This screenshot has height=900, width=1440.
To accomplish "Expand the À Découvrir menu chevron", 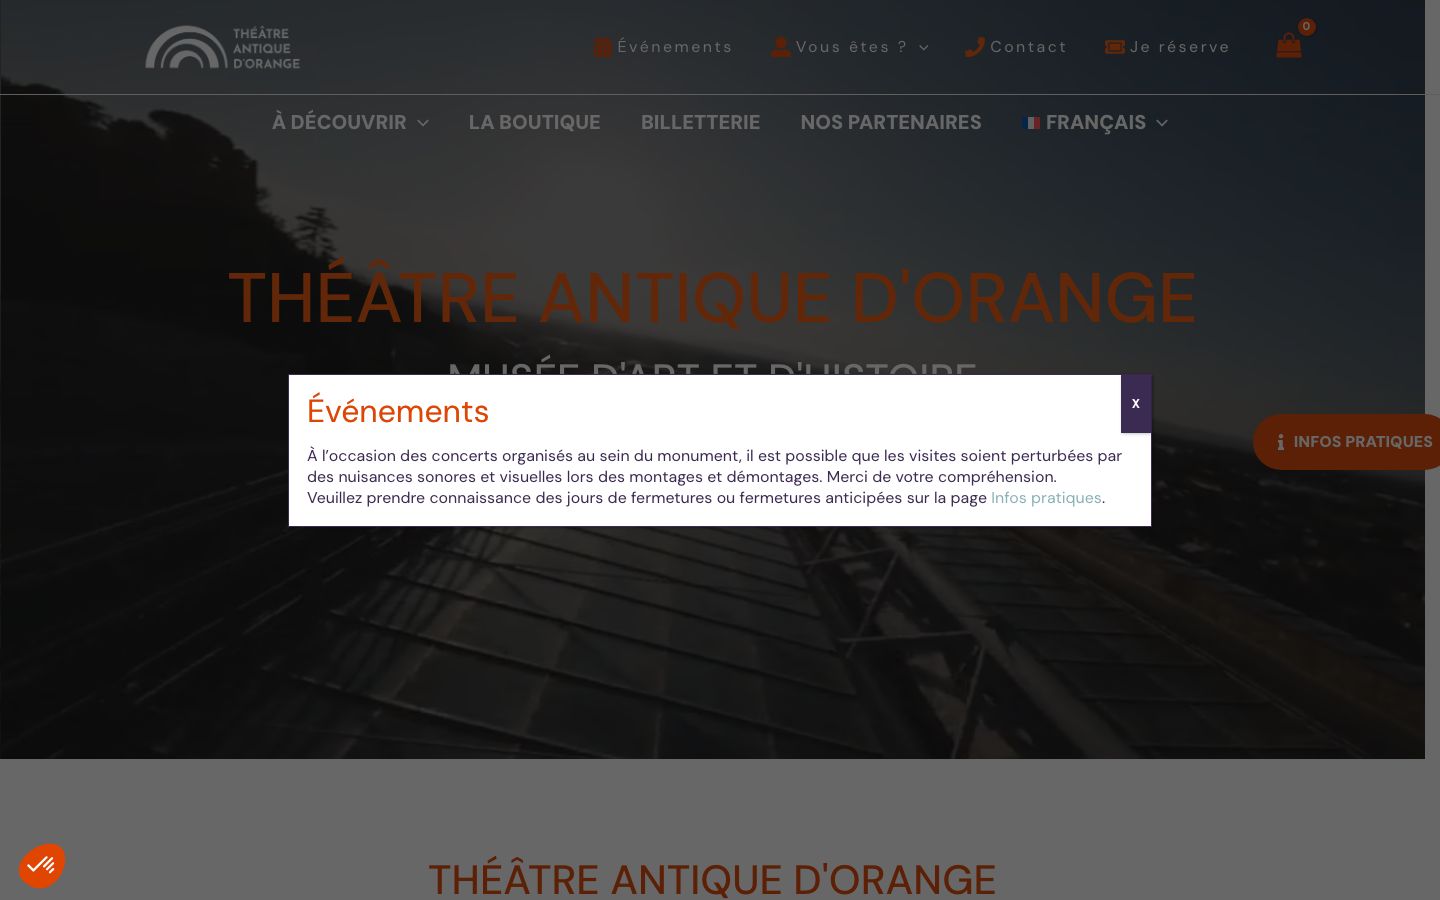I will (x=423, y=123).
